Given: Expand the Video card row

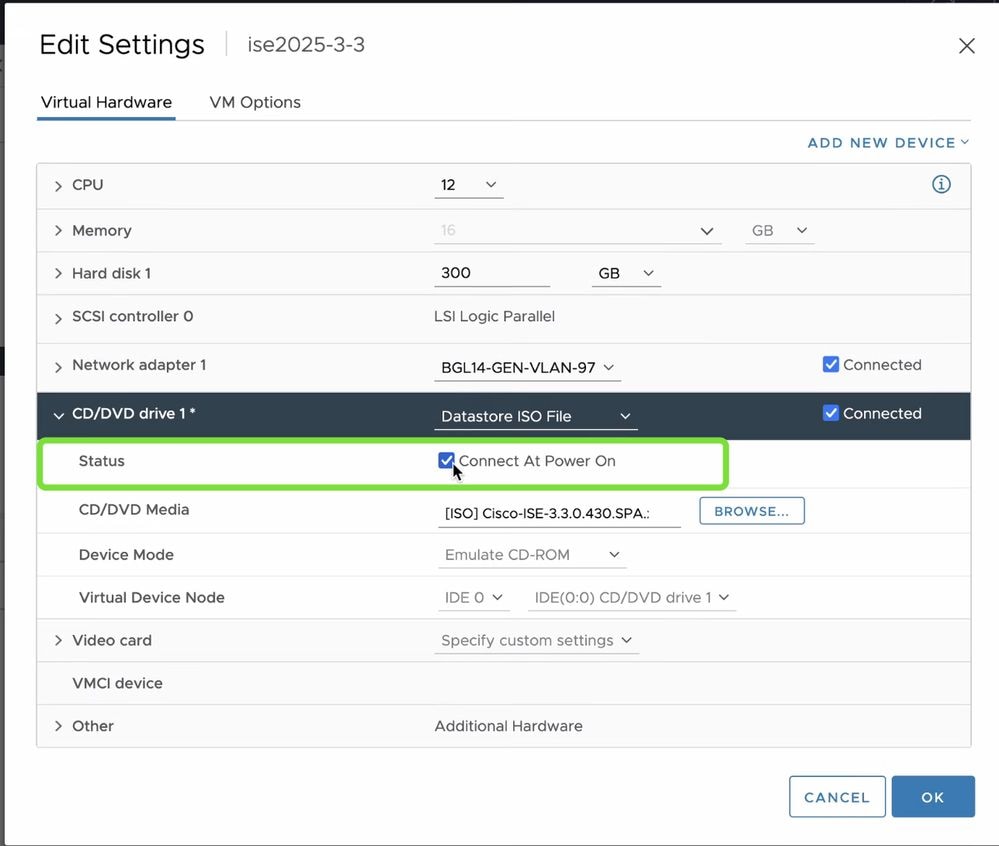Looking at the screenshot, I should pyautogui.click(x=58, y=641).
